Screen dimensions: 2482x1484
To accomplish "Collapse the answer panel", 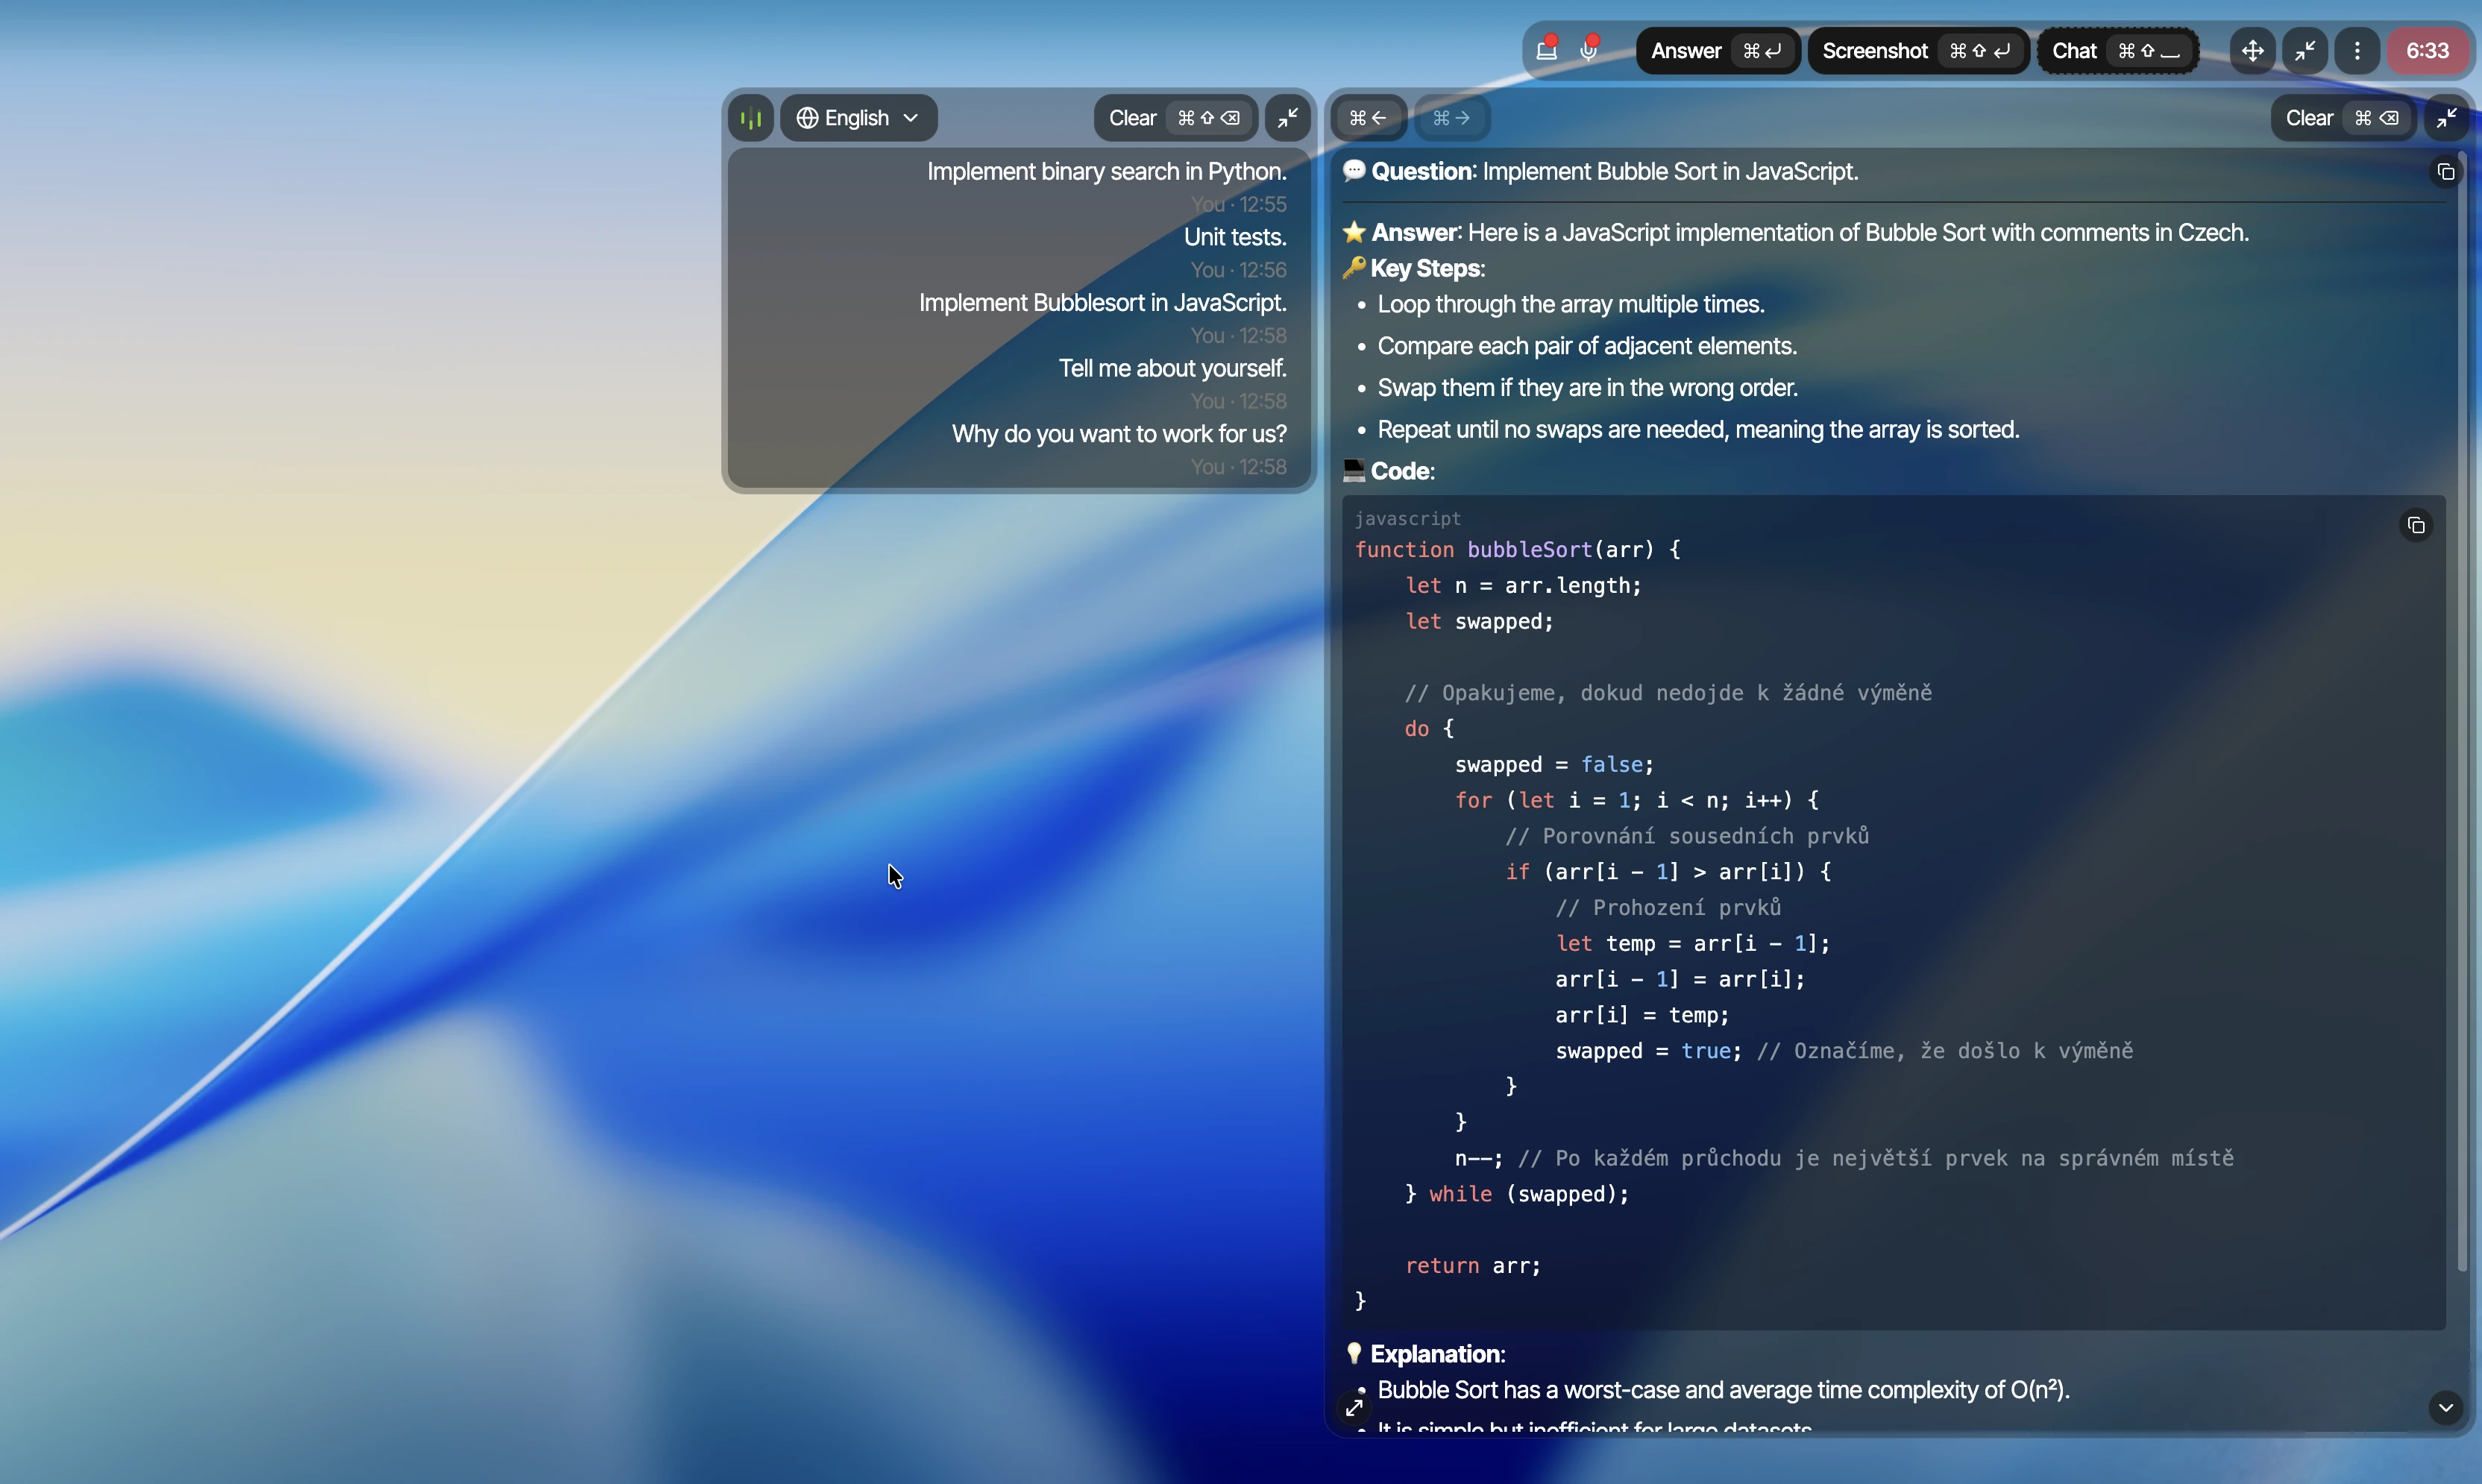I will coord(2447,118).
